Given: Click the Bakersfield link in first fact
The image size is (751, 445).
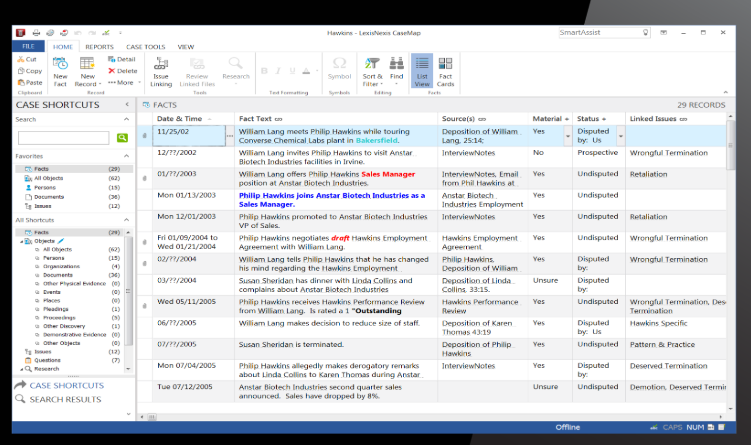Looking at the screenshot, I should coord(376,140).
